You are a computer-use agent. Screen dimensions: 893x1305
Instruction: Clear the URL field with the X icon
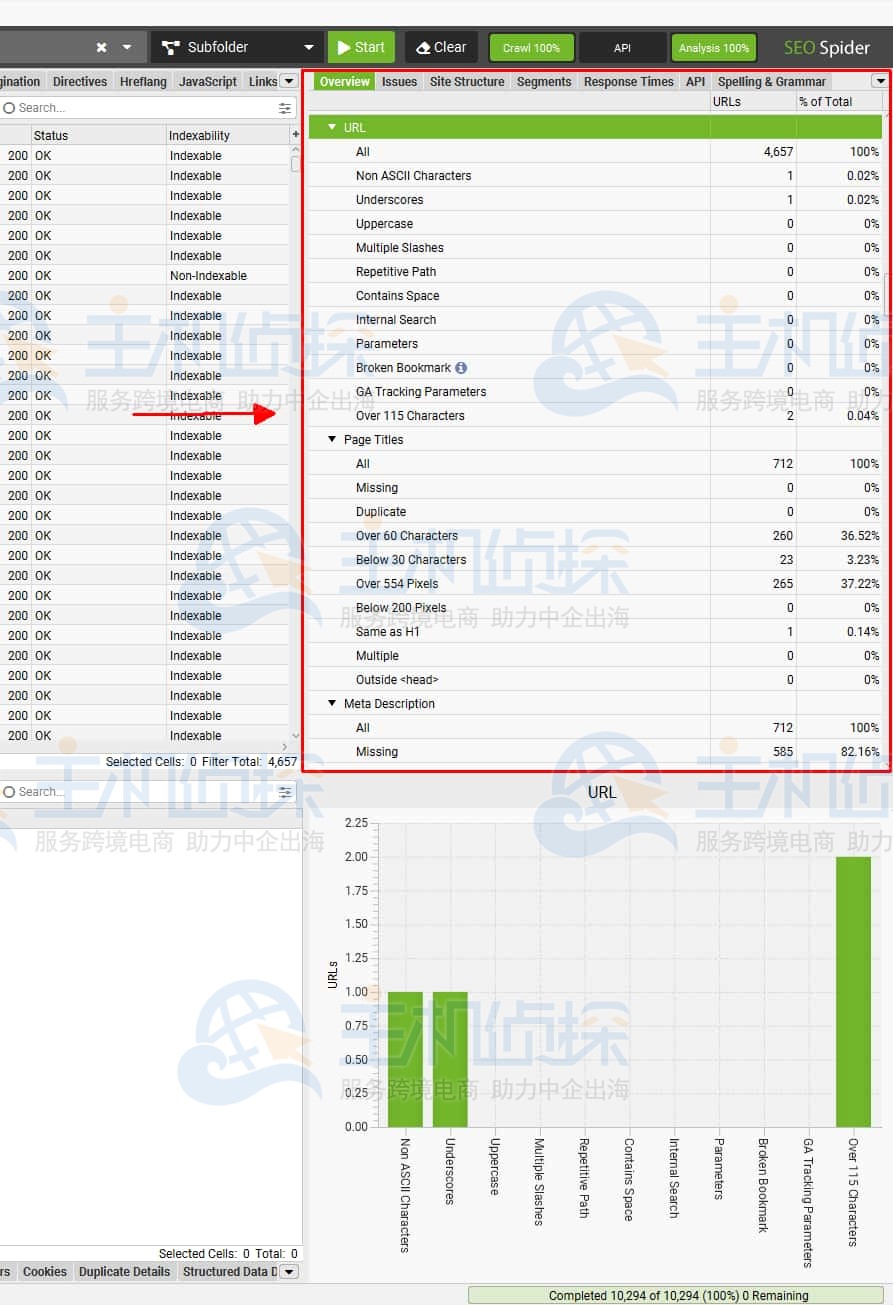(101, 47)
